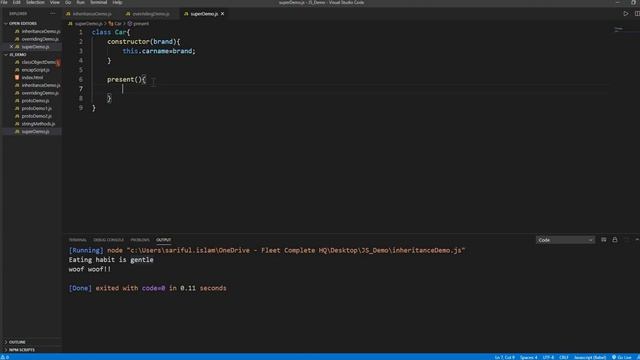Switch to the TERMINAL panel tab

78,240
